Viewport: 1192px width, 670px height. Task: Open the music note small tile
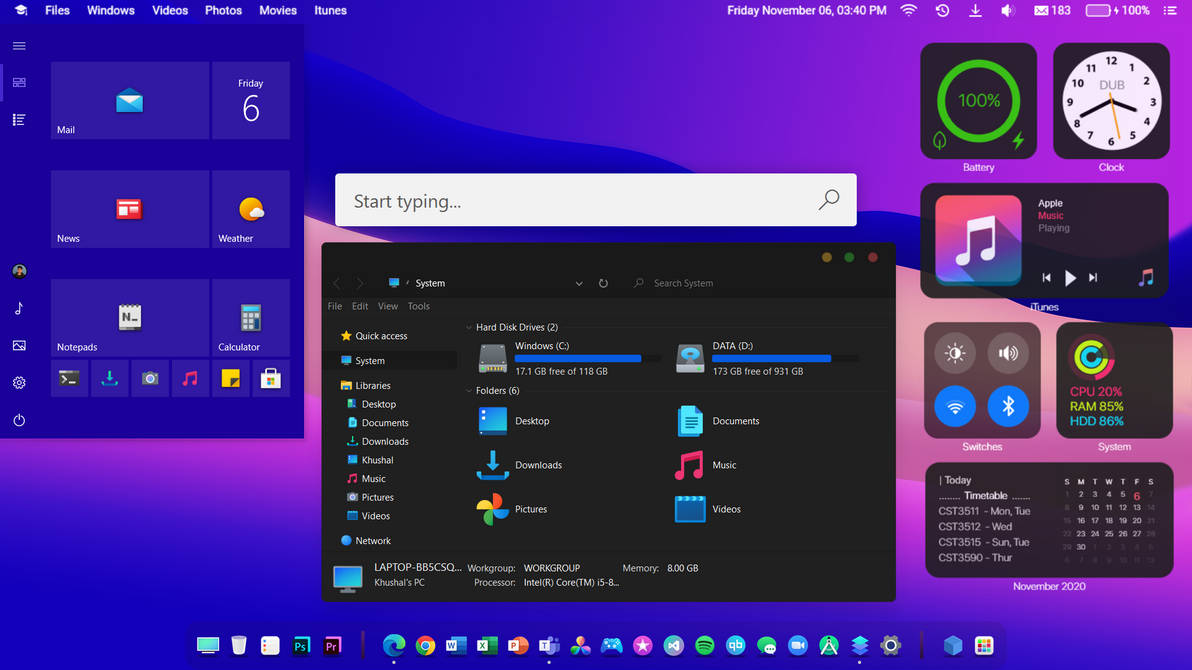pyautogui.click(x=190, y=378)
